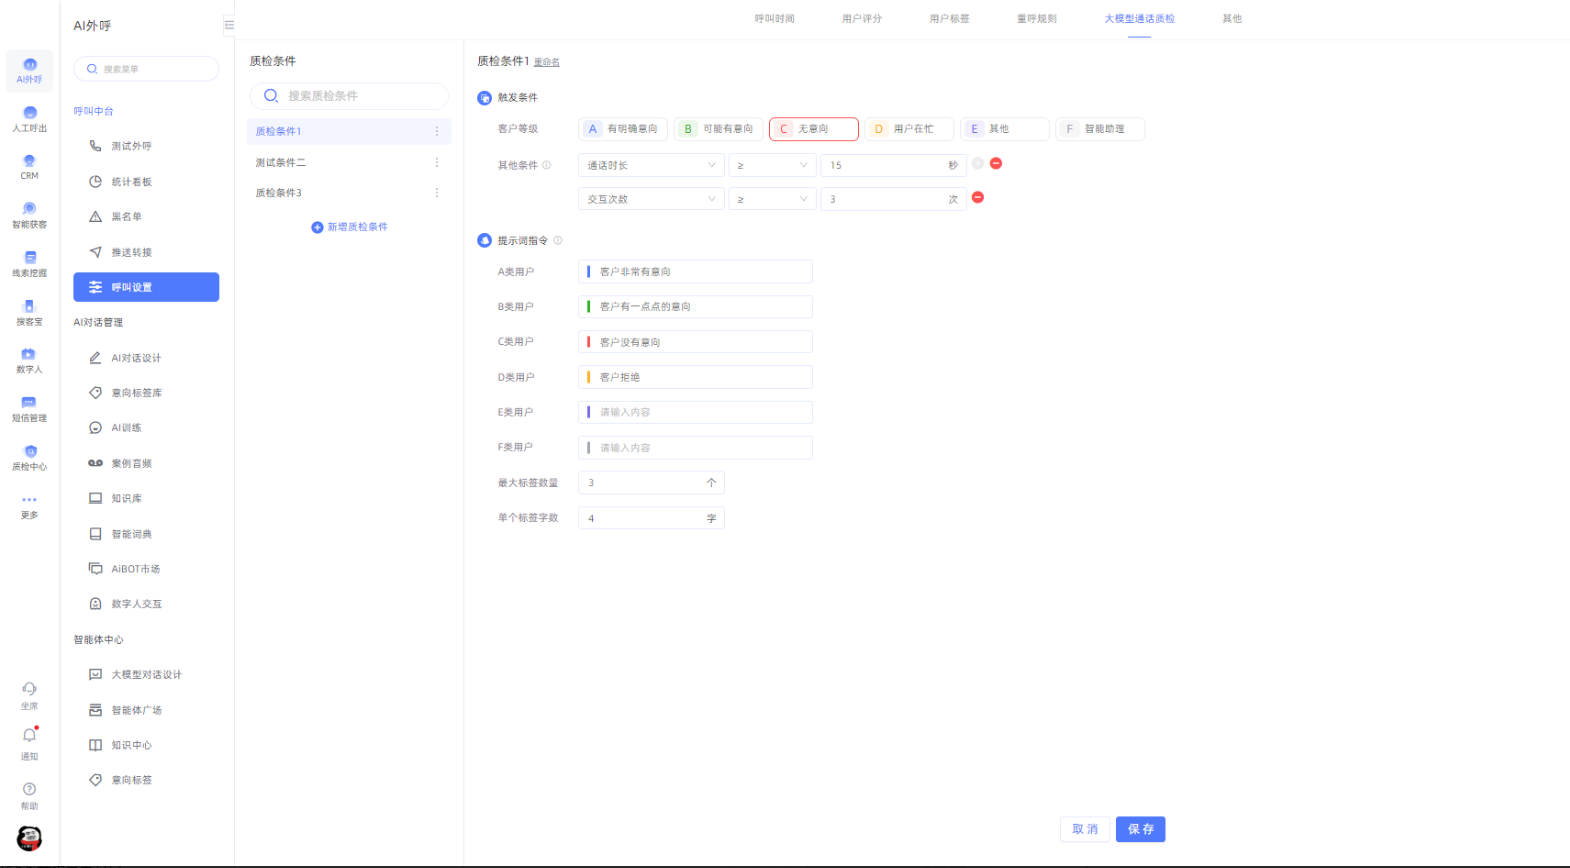Click 新增质检条件 to add condition
This screenshot has width=1570, height=868.
[349, 227]
